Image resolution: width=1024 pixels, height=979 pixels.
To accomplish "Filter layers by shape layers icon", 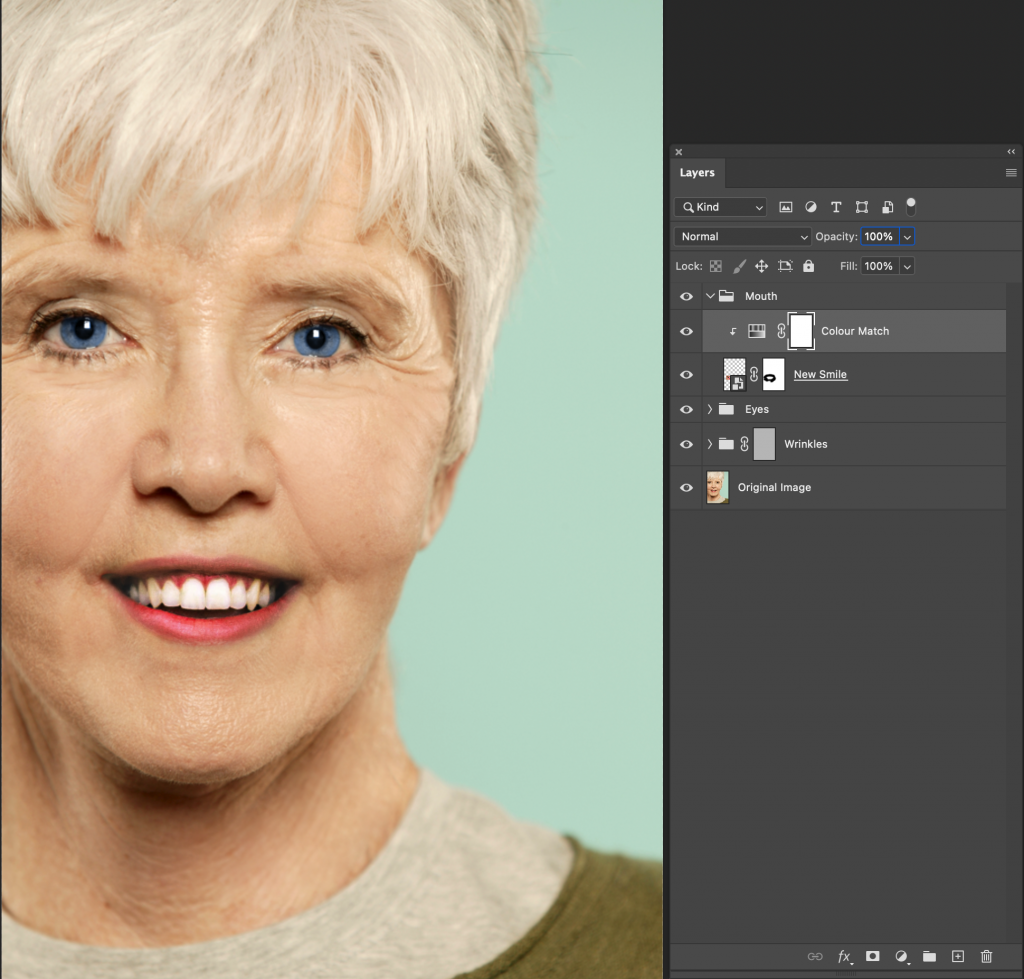I will 862,207.
